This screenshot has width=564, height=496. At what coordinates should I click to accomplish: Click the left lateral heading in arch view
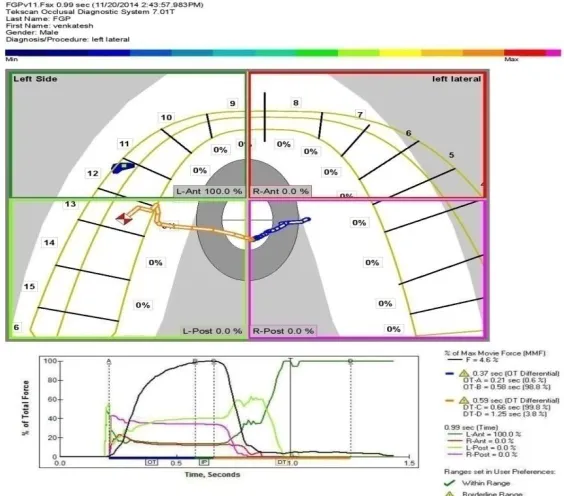click(x=456, y=79)
